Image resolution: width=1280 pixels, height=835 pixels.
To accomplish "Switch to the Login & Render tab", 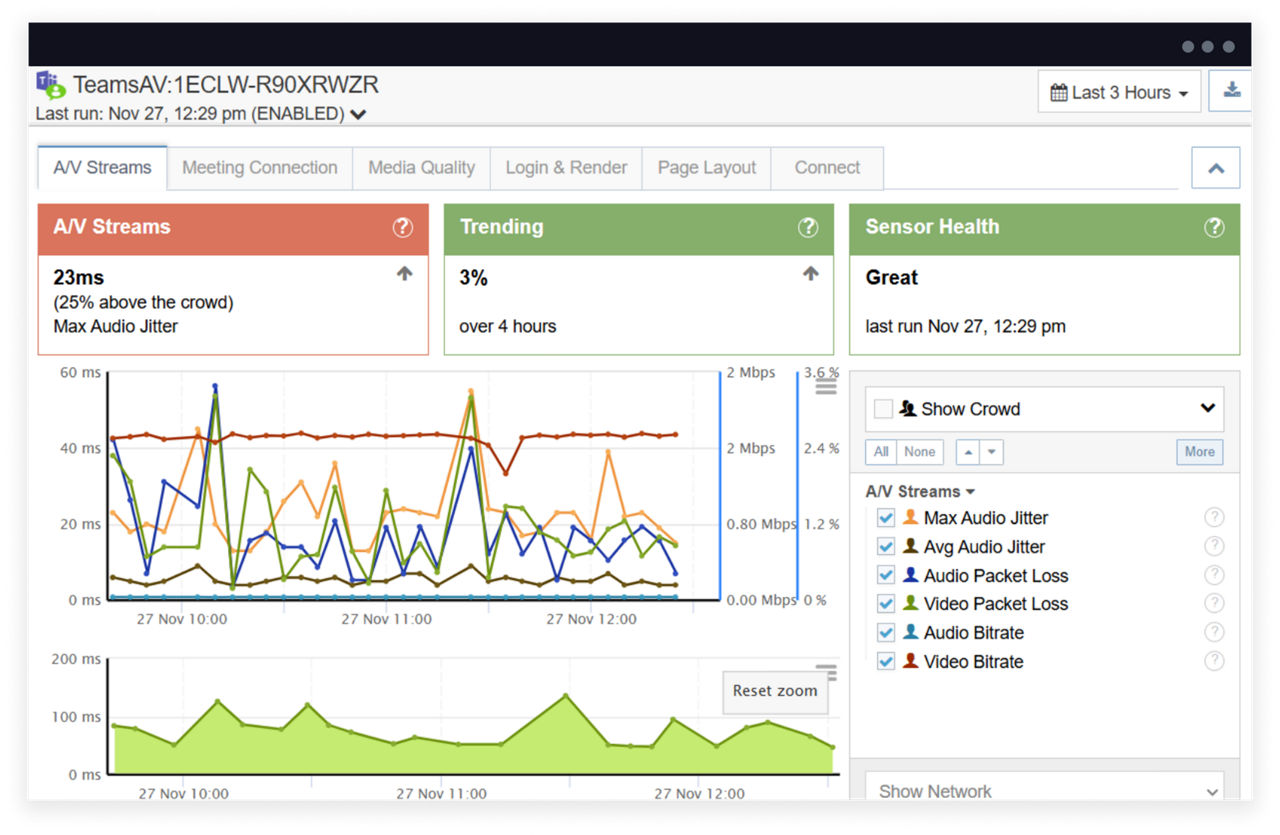I will pos(566,168).
